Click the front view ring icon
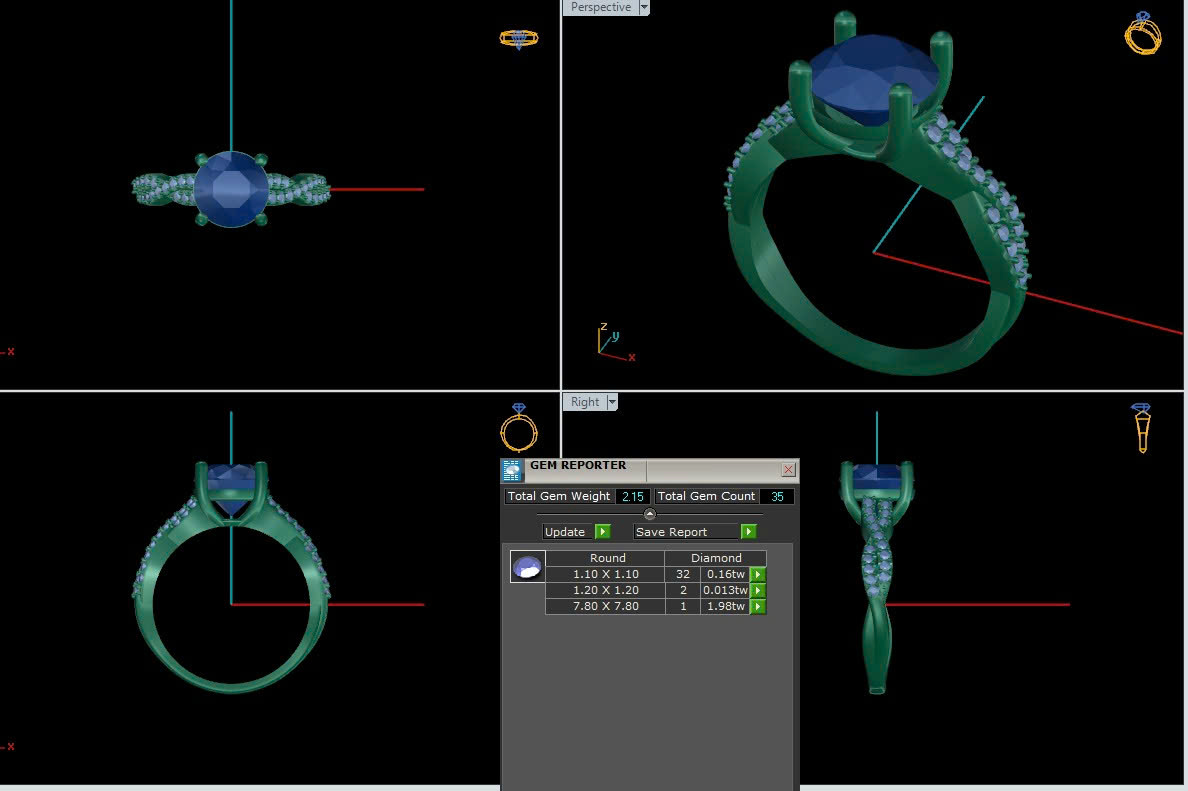 tap(518, 429)
